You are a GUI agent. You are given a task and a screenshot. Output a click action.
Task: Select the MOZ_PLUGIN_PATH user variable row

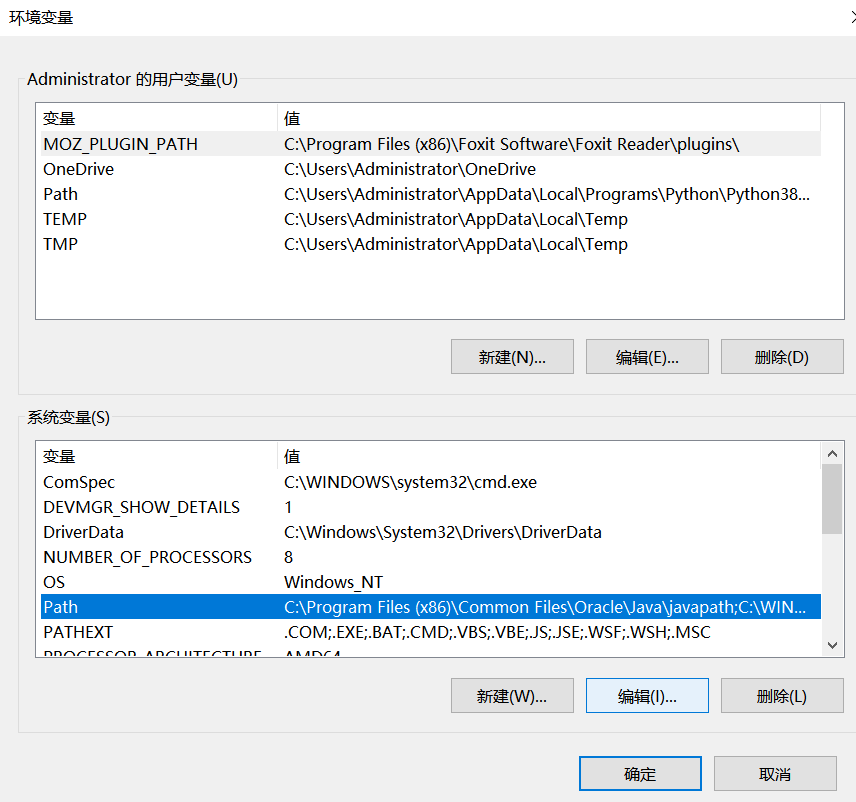(431, 144)
